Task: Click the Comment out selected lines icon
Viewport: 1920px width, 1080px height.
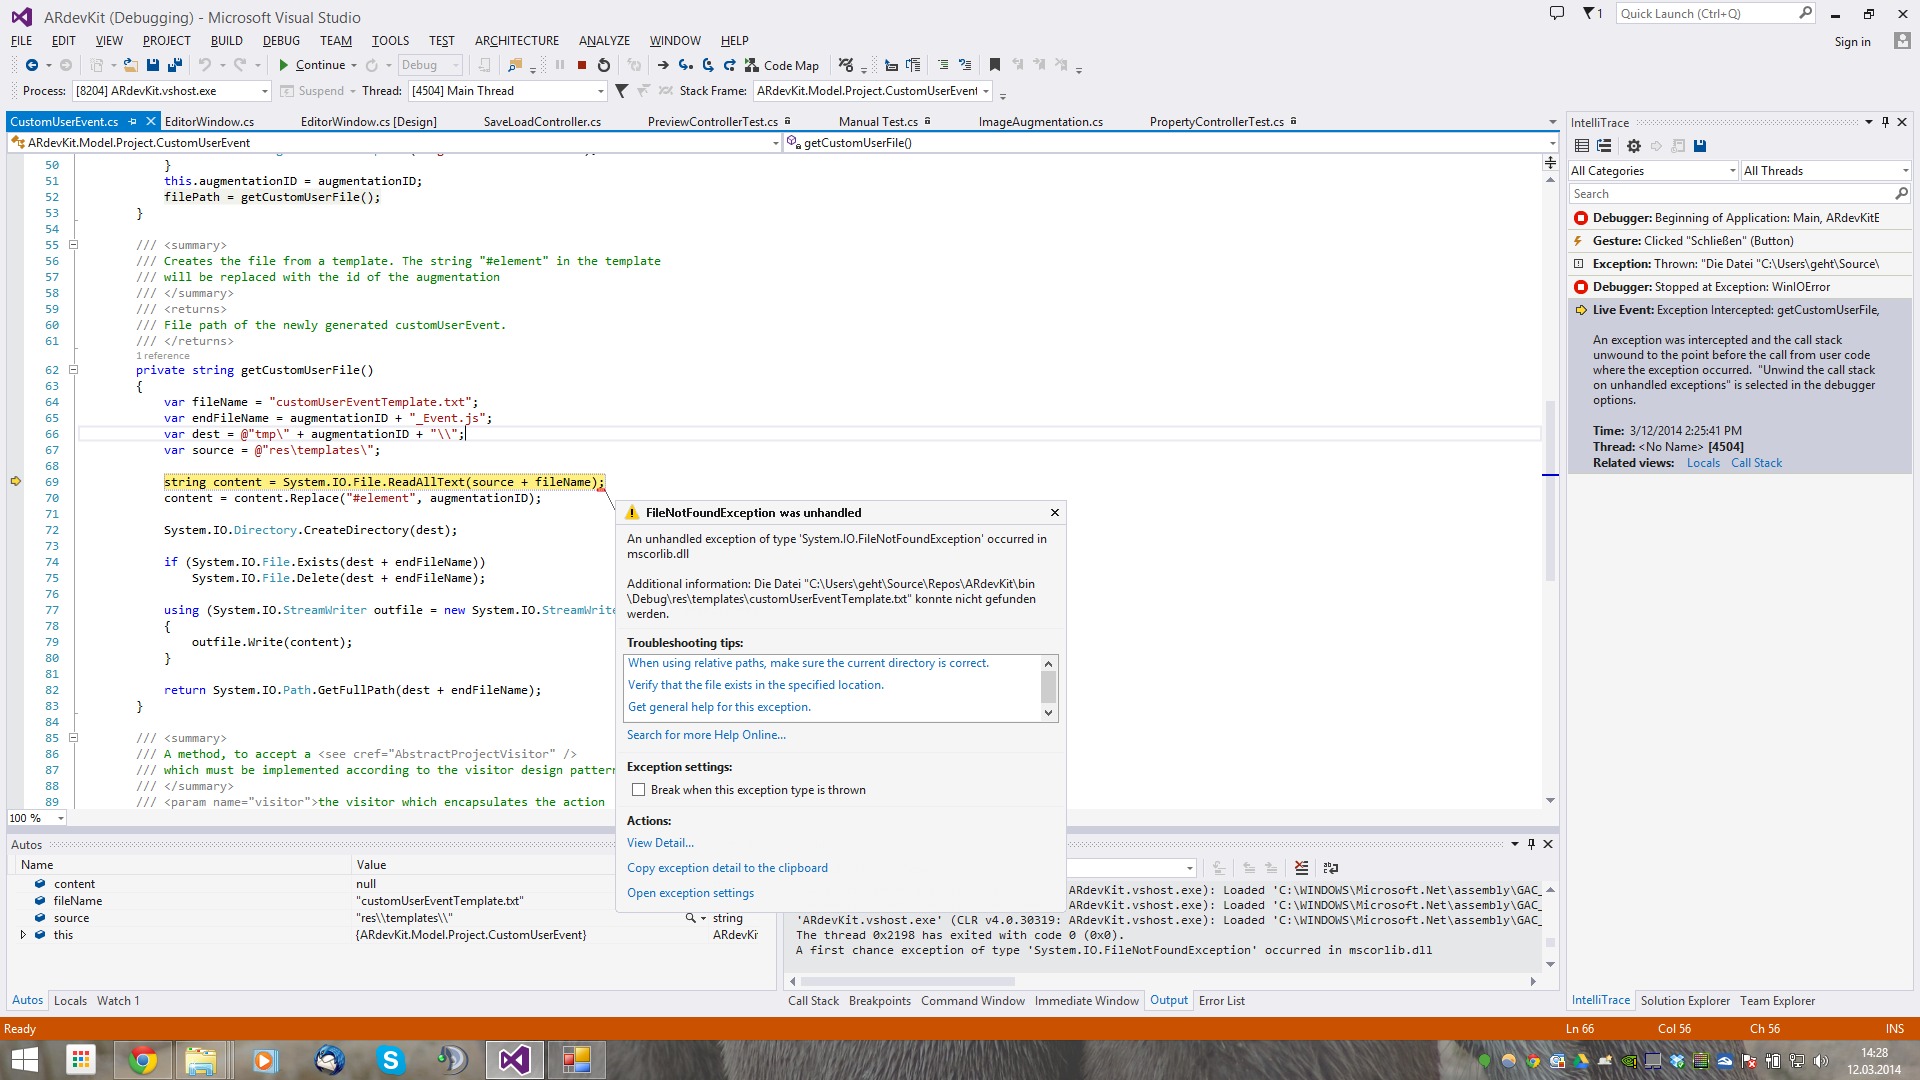Action: tap(943, 65)
